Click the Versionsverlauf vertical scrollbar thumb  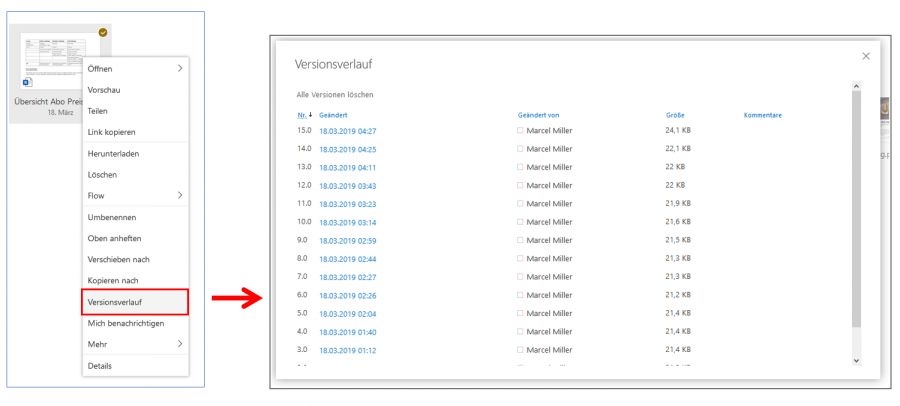[856, 209]
